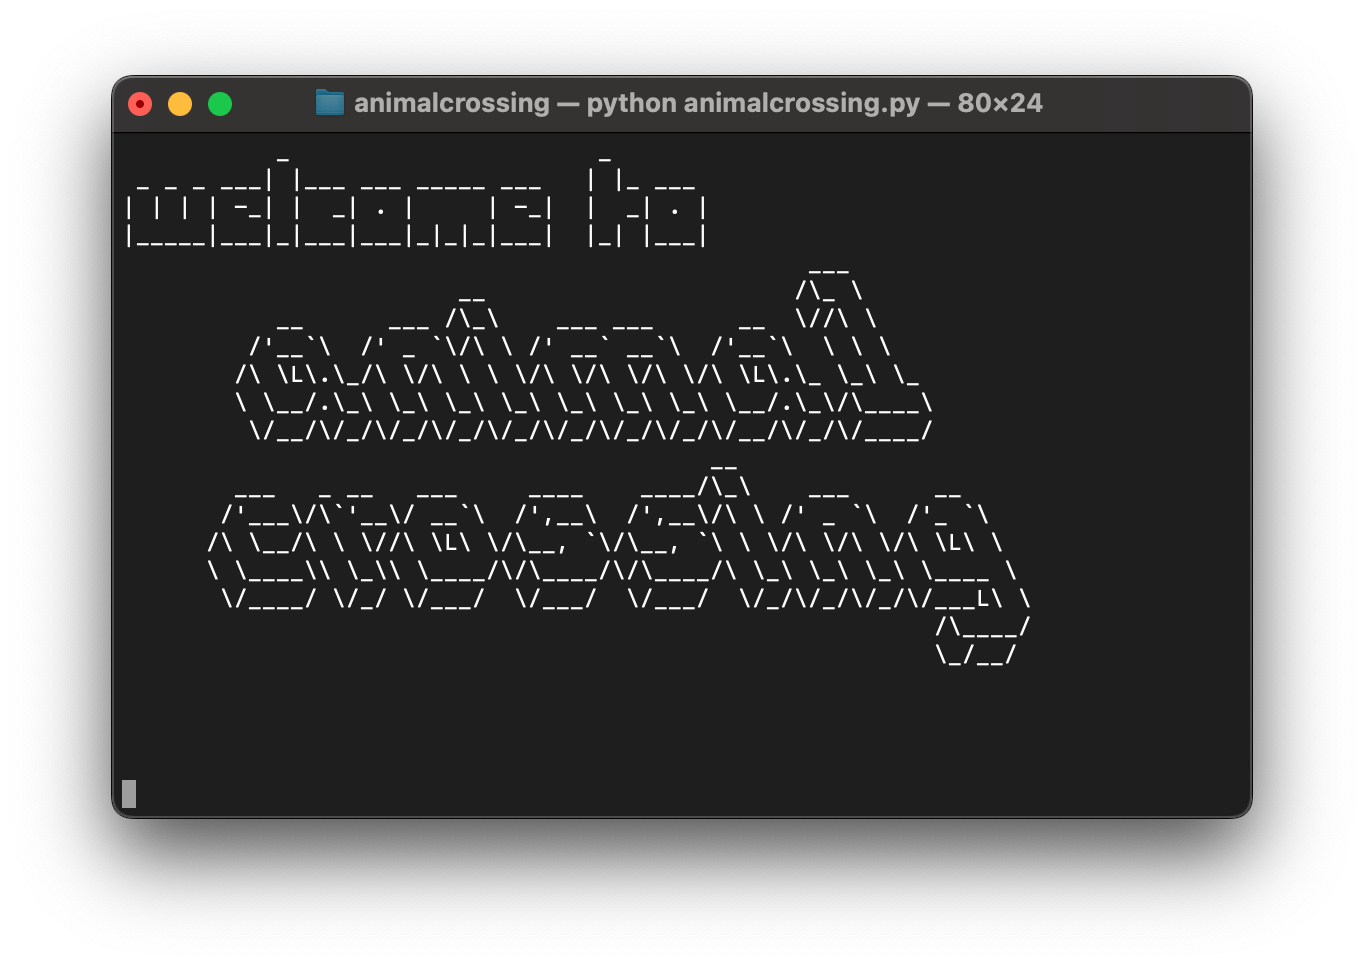Viewport: 1364px width, 966px height.
Task: Click the "80×24" size label in title
Action: [999, 103]
